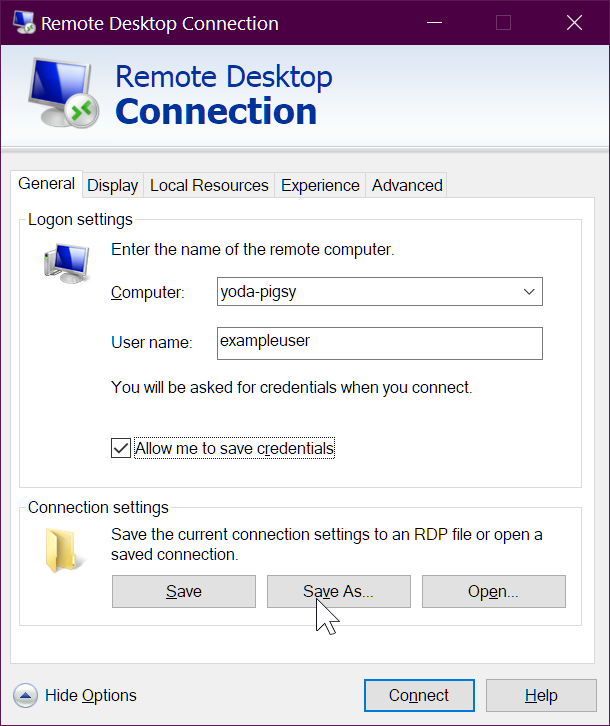The height and width of the screenshot is (726, 610).
Task: Click the Remote Desktop title bar icon
Action: click(x=23, y=23)
